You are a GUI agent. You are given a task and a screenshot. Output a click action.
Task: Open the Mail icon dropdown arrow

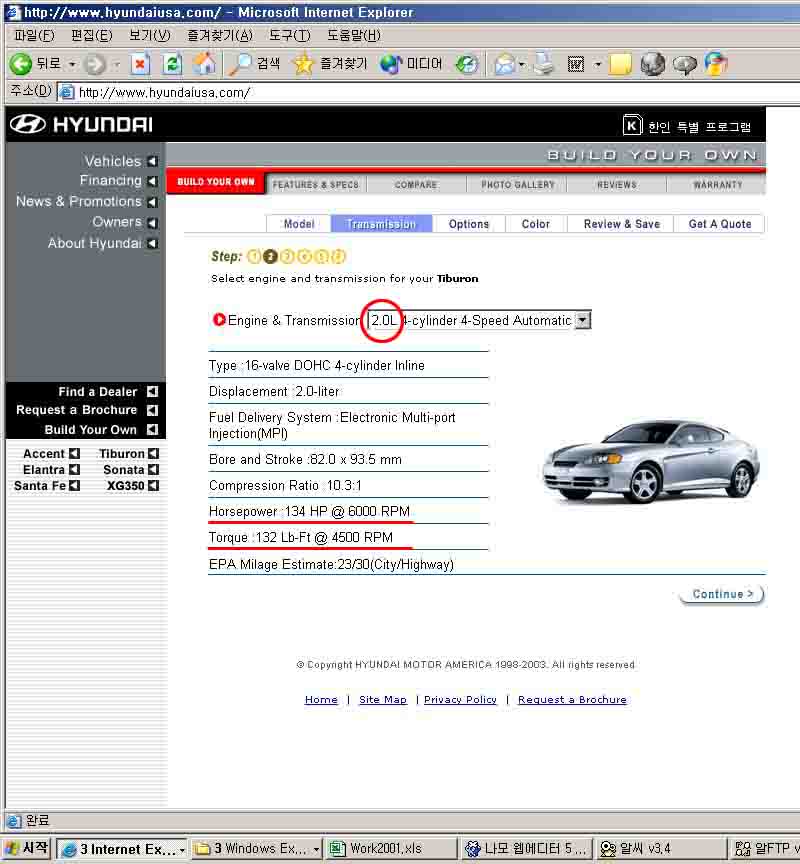(x=522, y=64)
